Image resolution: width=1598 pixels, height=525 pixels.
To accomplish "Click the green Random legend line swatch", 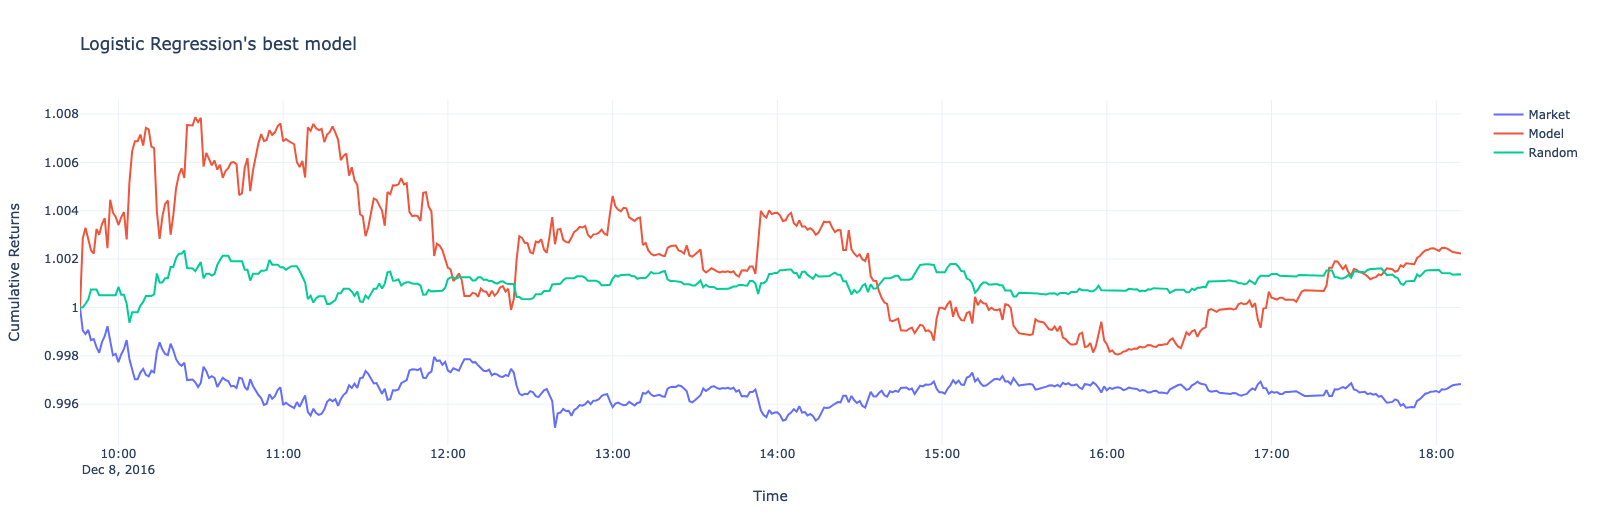I will tap(1508, 153).
